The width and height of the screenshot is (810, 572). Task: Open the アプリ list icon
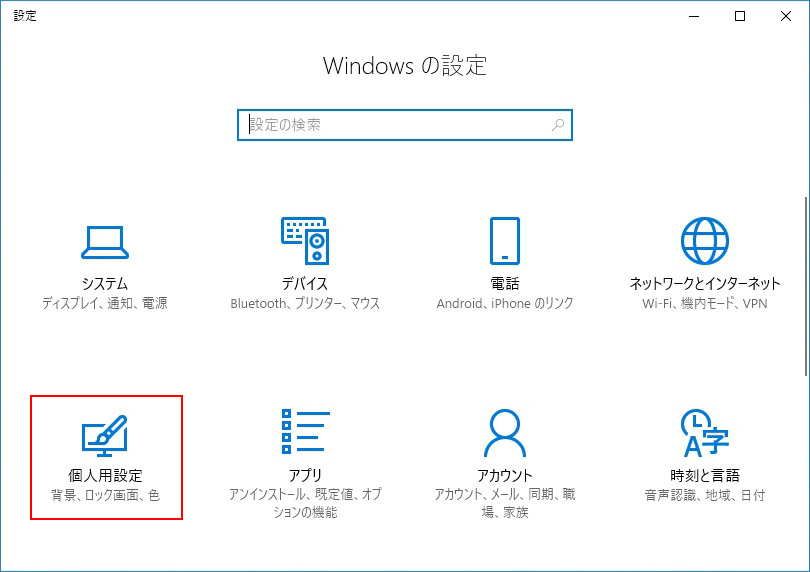coord(305,431)
